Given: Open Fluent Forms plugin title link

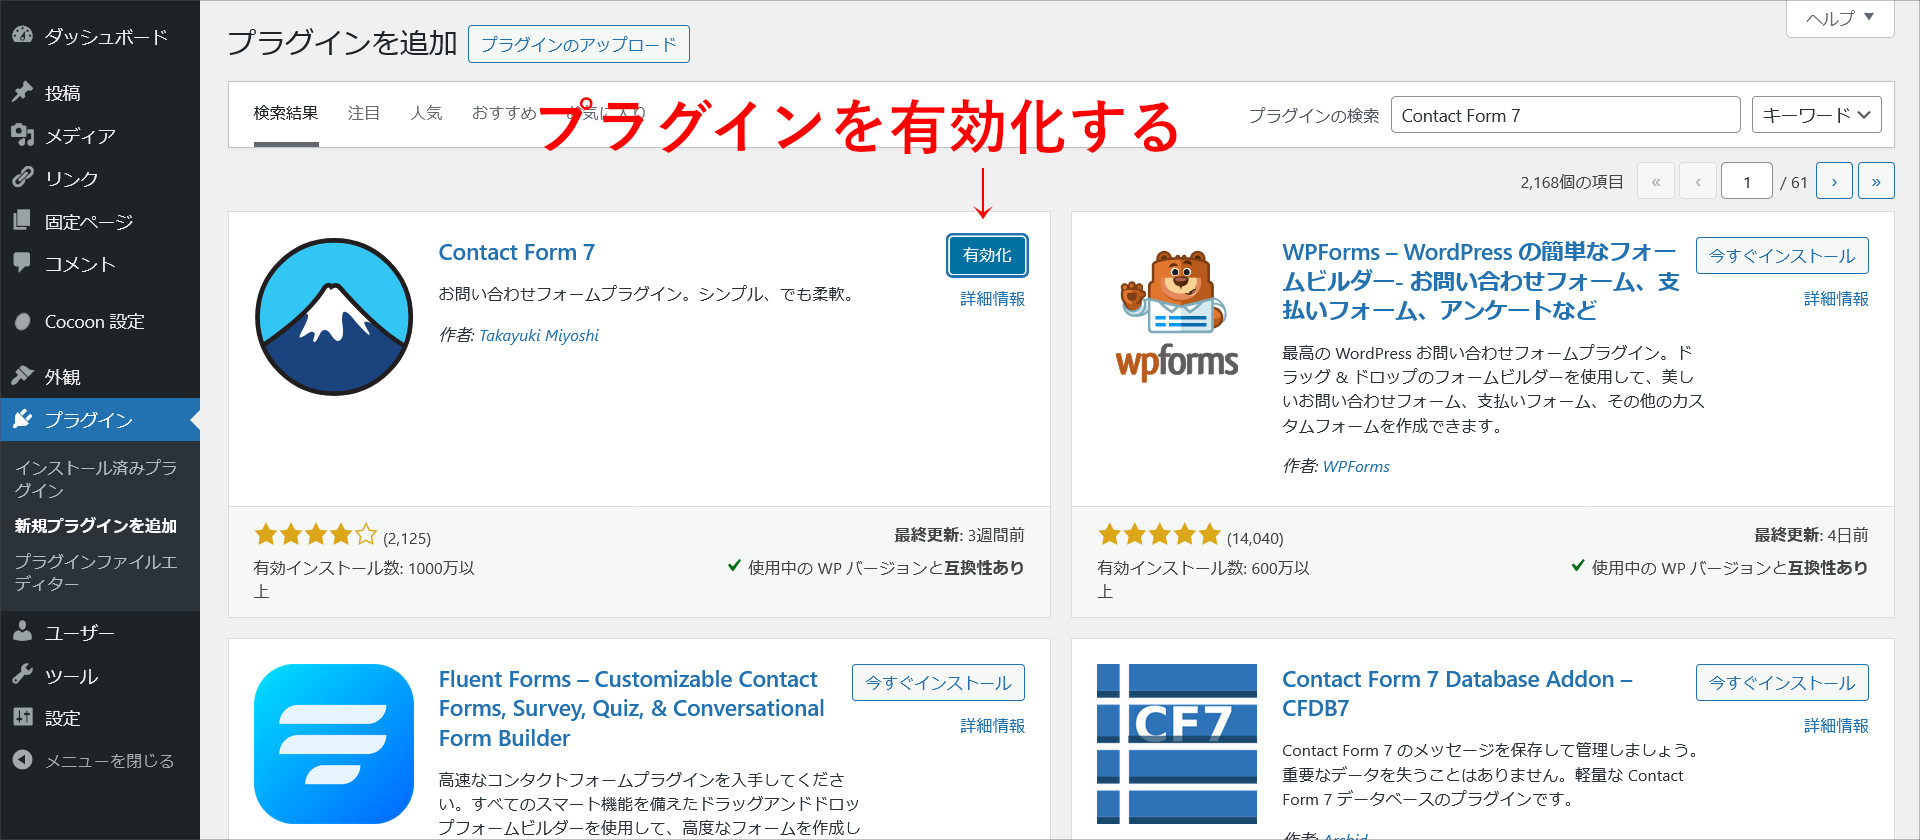Looking at the screenshot, I should coord(632,708).
